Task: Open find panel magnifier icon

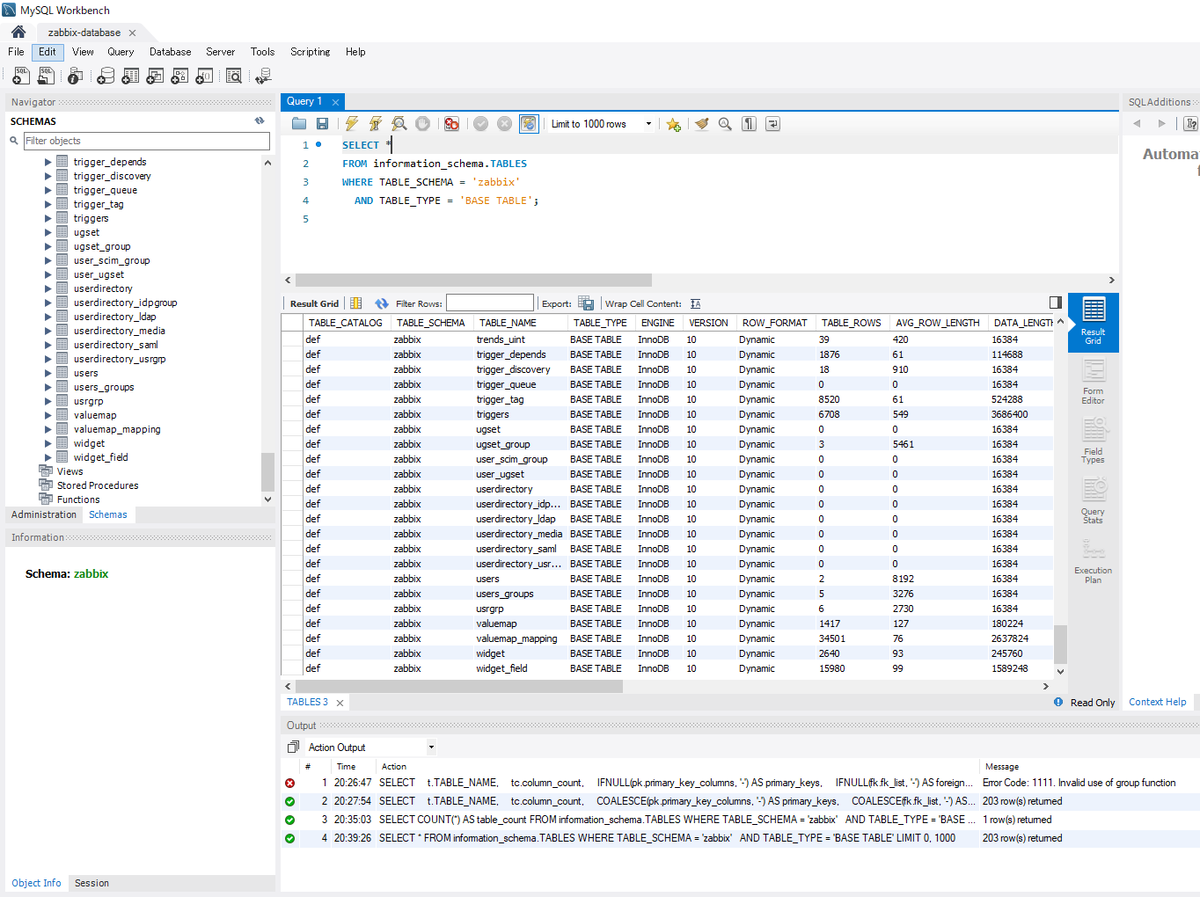Action: point(725,124)
